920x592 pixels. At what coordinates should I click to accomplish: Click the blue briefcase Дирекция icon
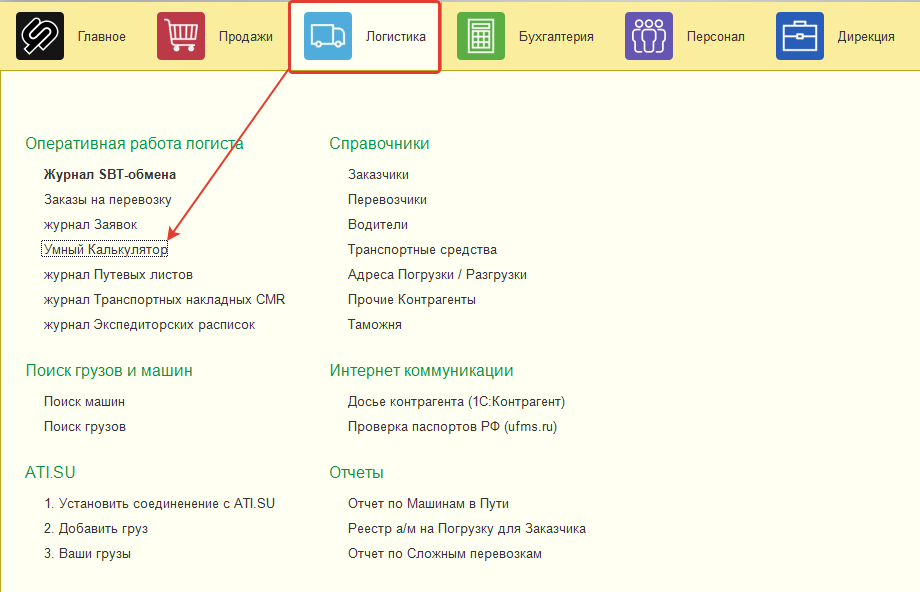point(800,36)
